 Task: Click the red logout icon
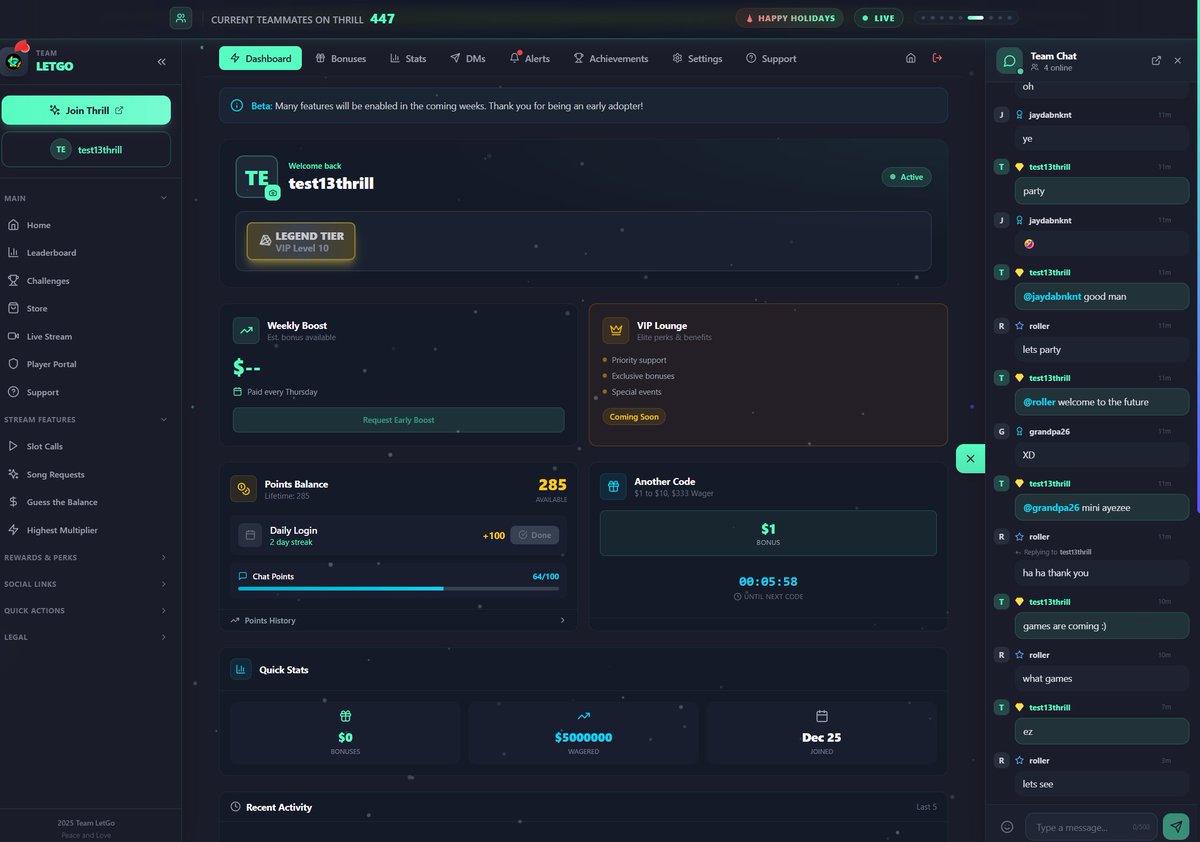tap(937, 58)
